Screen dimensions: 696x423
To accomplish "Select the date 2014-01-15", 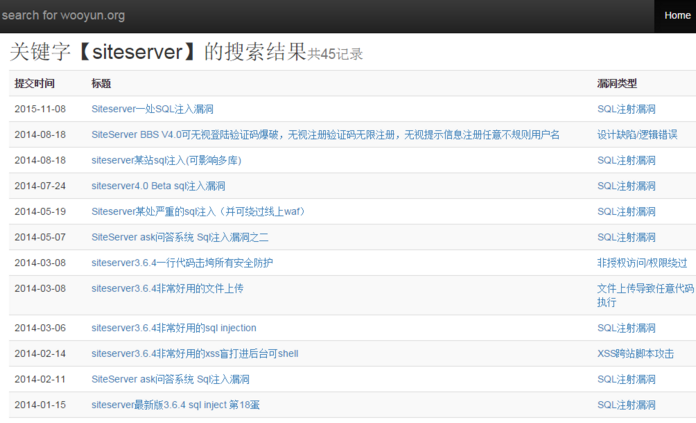I will coord(40,405).
